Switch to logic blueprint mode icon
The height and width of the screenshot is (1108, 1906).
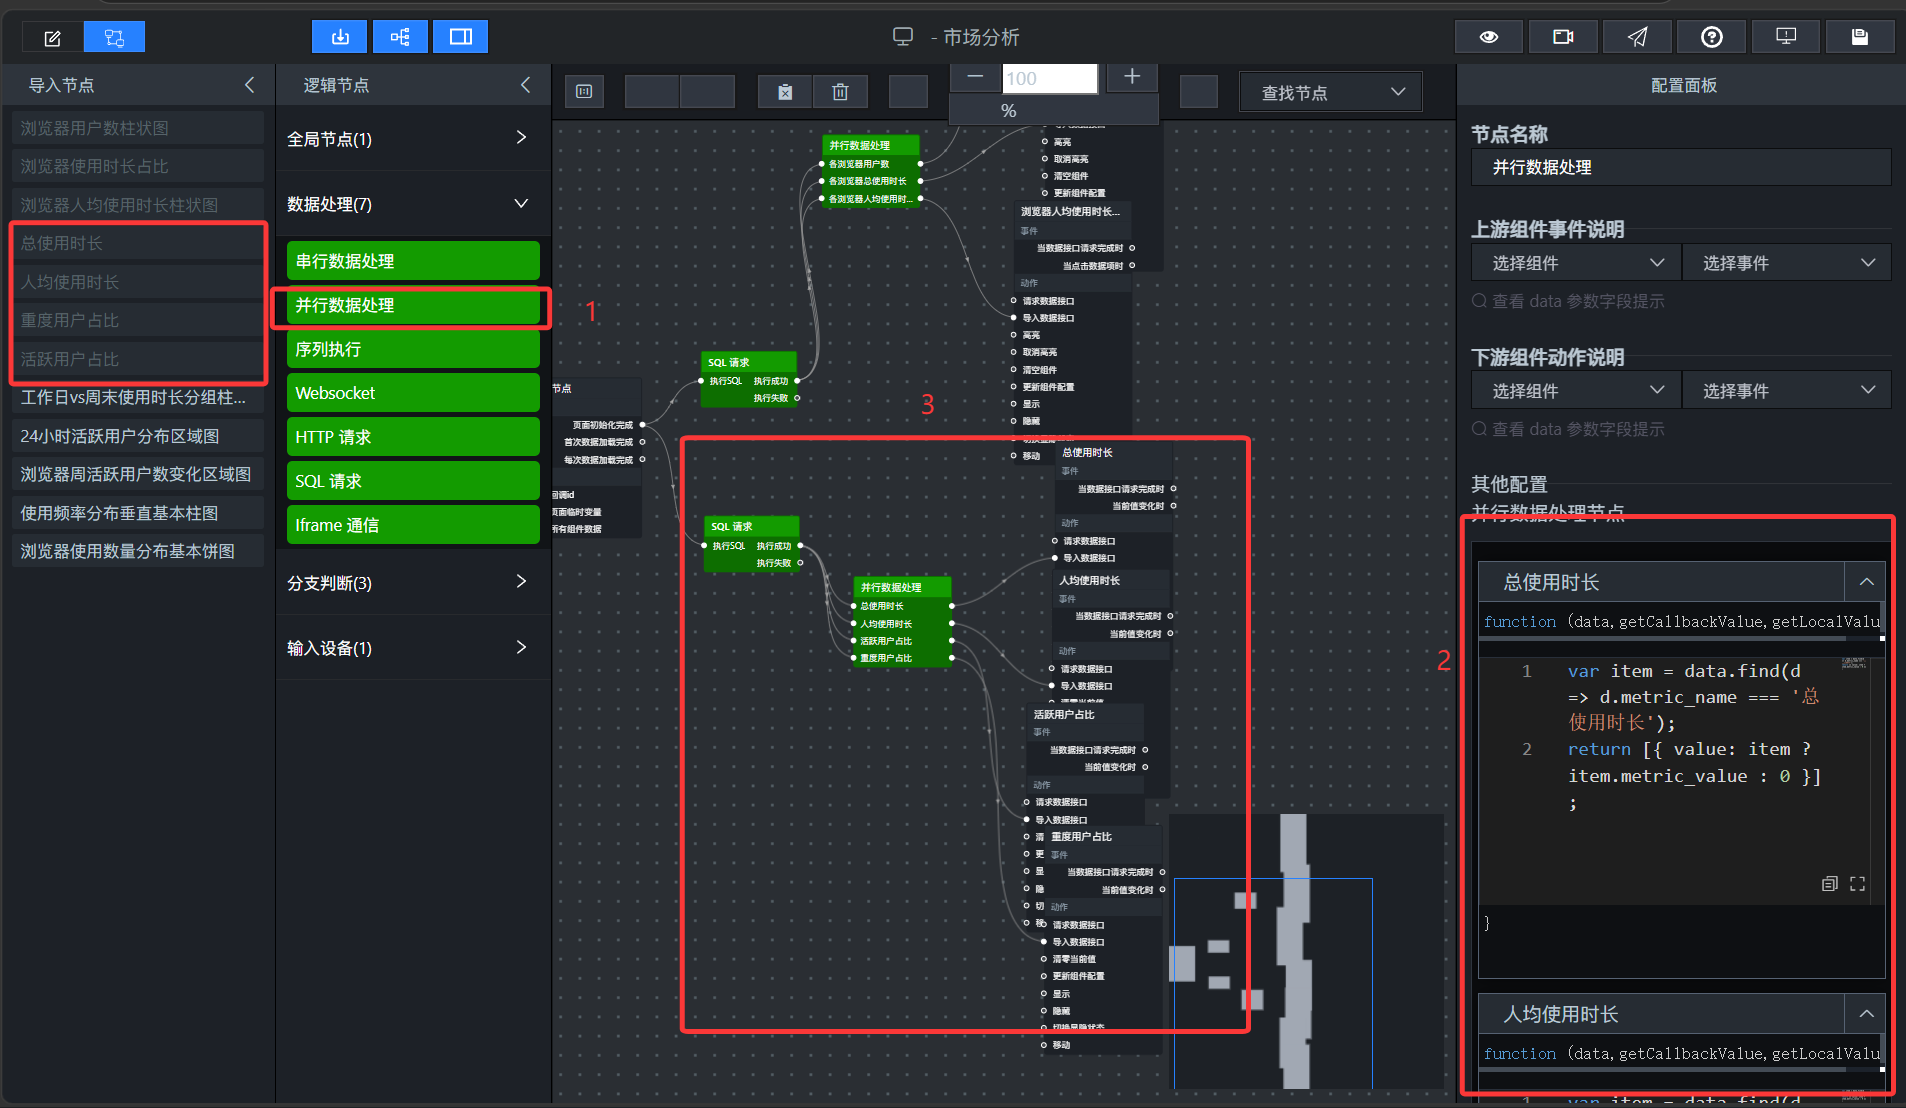click(114, 38)
